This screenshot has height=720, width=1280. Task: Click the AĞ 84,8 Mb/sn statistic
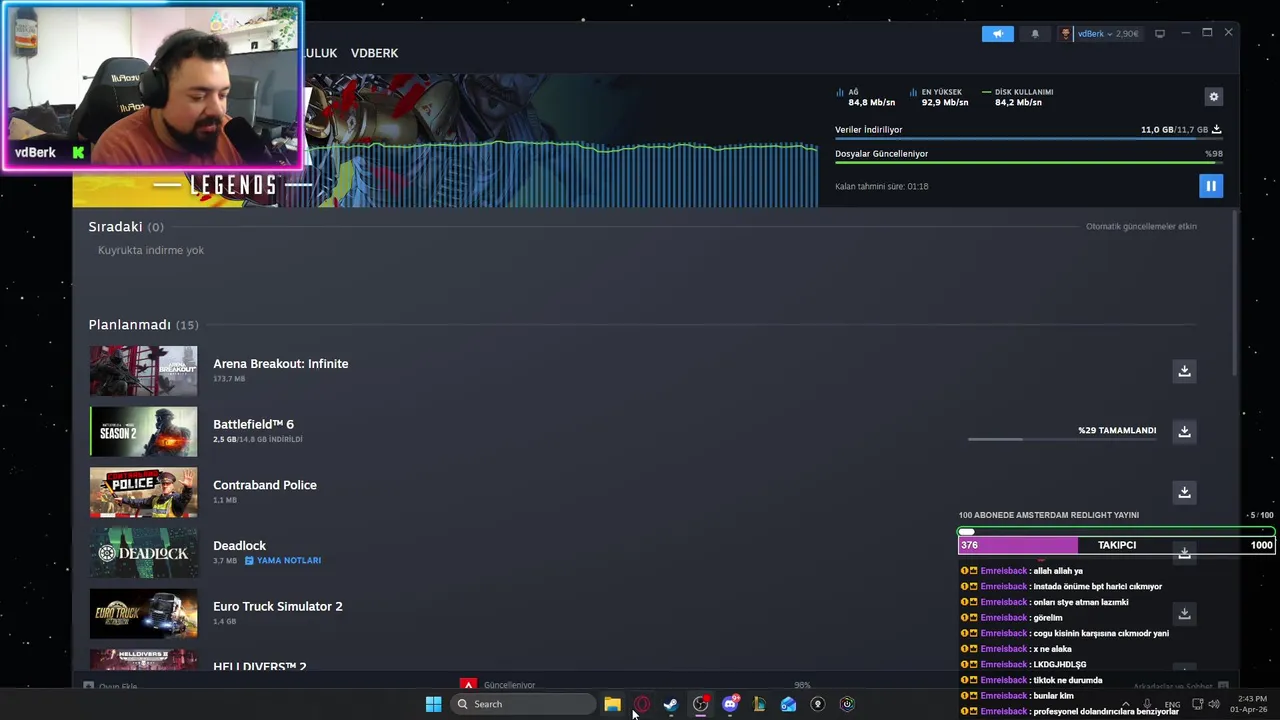866,97
